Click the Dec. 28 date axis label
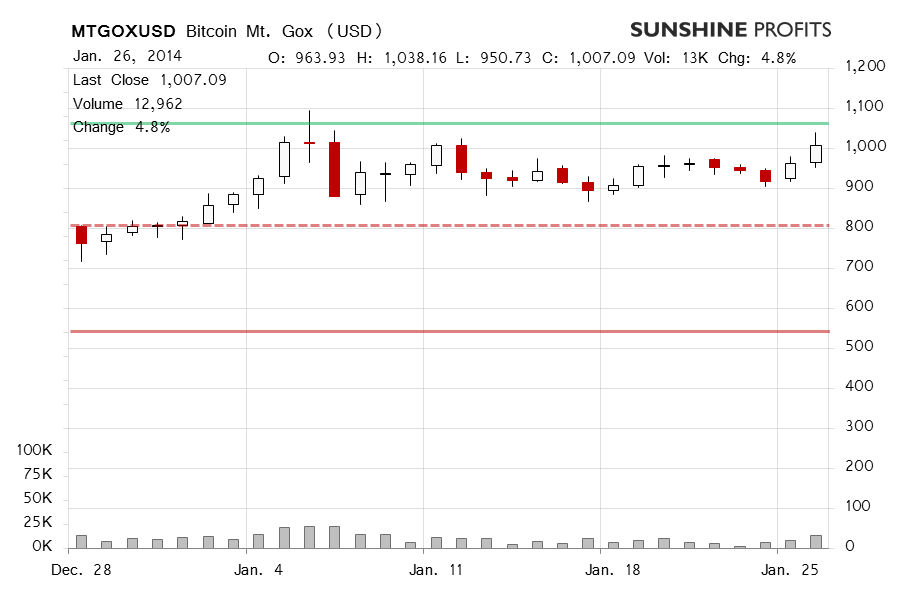Viewport: 900px width, 596px height. click(x=81, y=570)
